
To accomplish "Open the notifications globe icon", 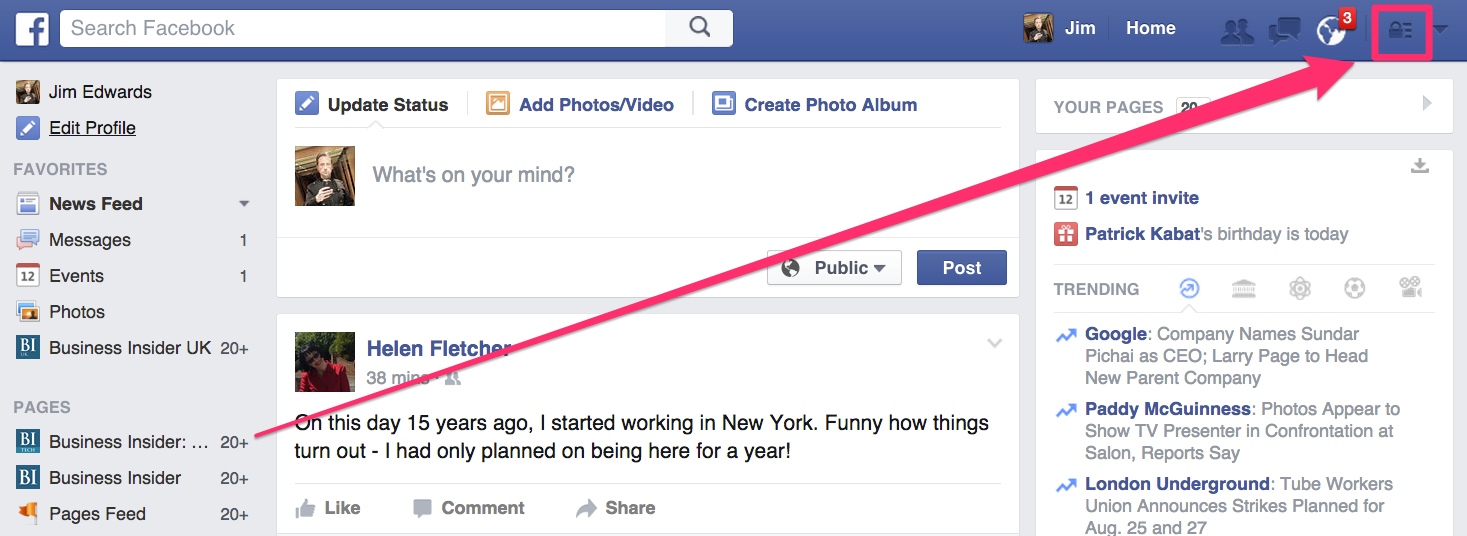I will pyautogui.click(x=1331, y=30).
